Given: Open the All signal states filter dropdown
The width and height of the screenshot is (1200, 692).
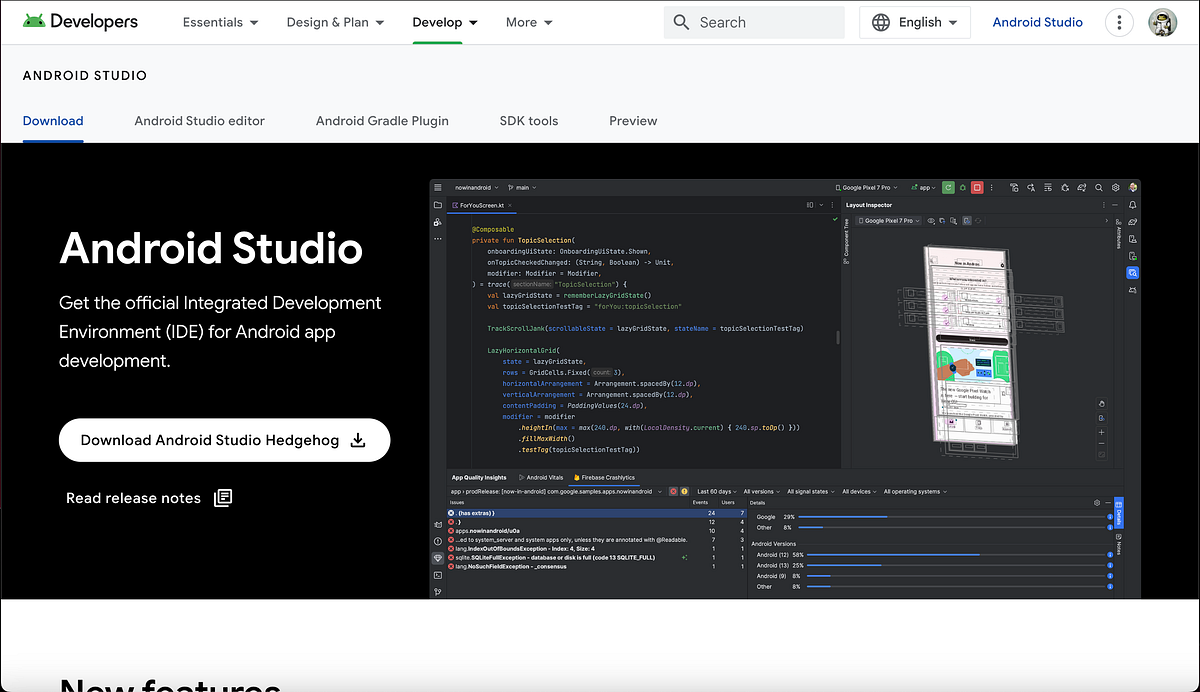Looking at the screenshot, I should tap(812, 492).
